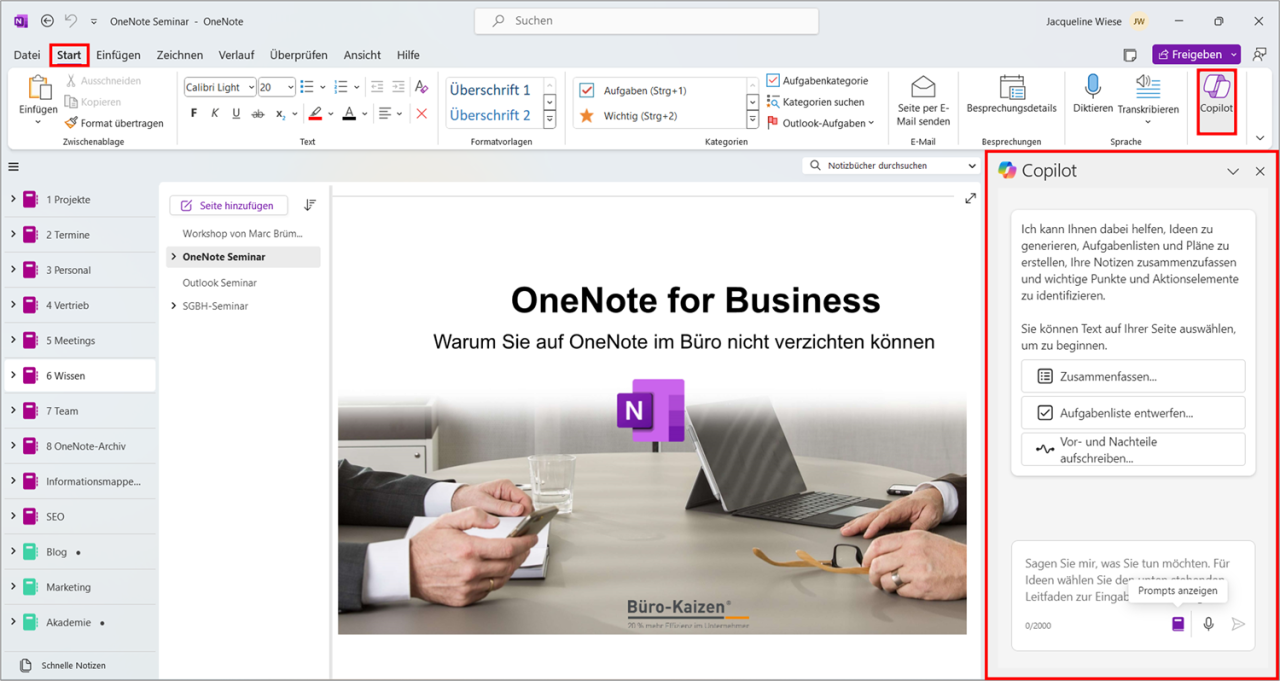Toggle the Aufgabenkategorie option

click(773, 80)
